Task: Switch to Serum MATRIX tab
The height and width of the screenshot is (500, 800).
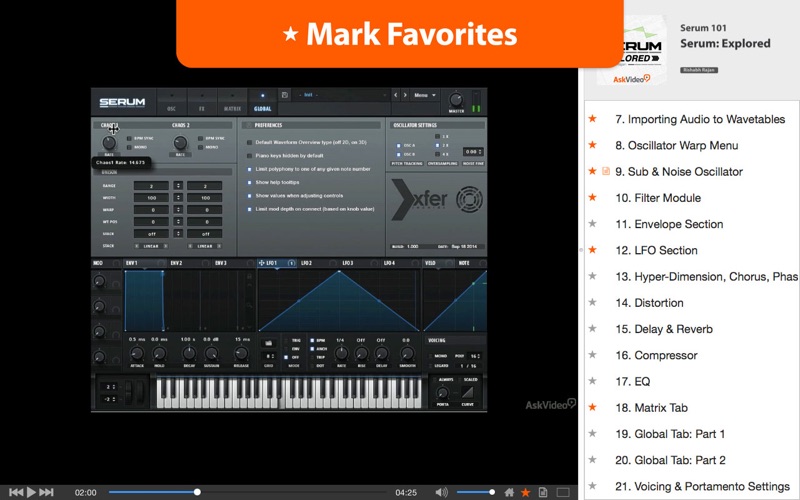Action: 232,102
